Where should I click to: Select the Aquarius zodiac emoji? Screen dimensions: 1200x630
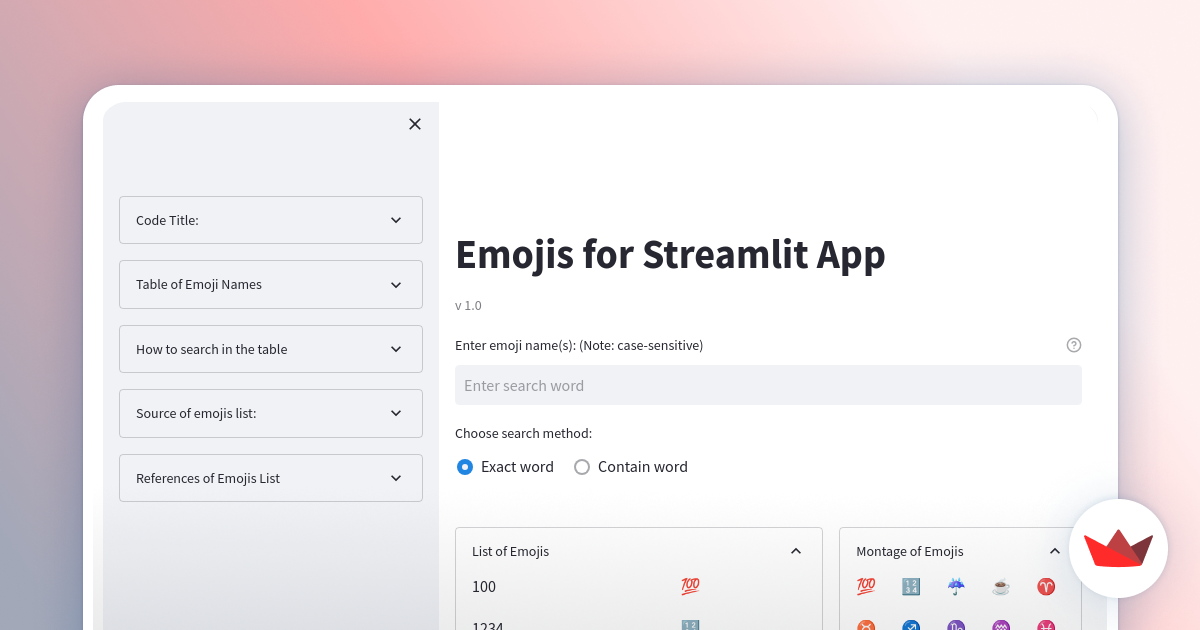[x=1000, y=626]
